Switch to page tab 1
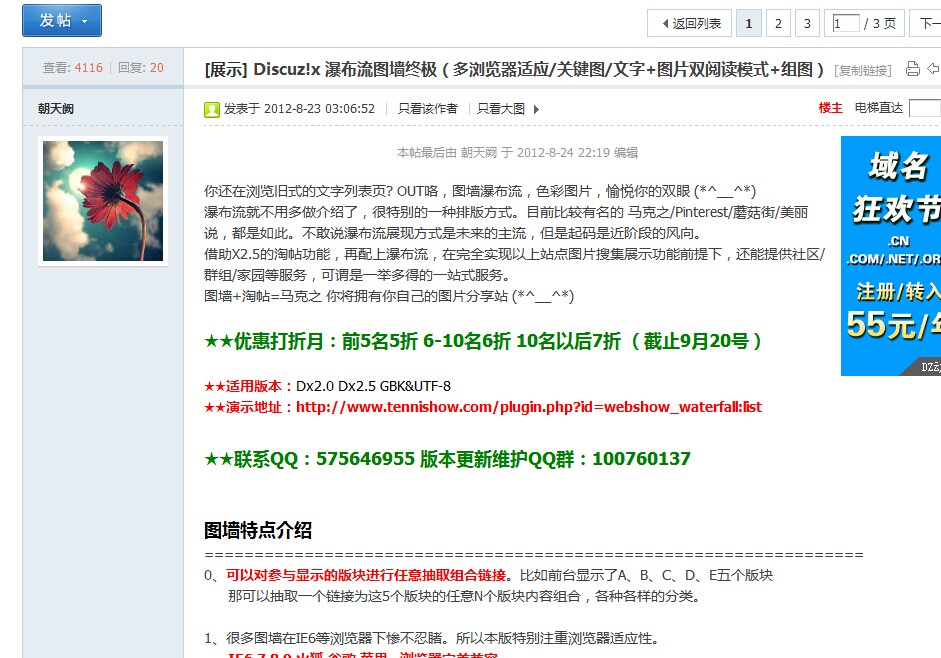The width and height of the screenshot is (941, 658). [749, 22]
